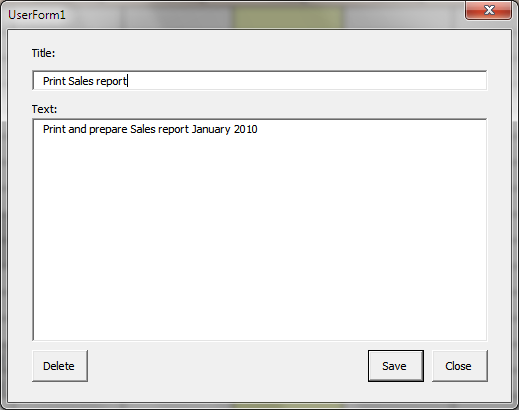
Task: Place cursor on "Print" in Title field
Action: (x=54, y=81)
